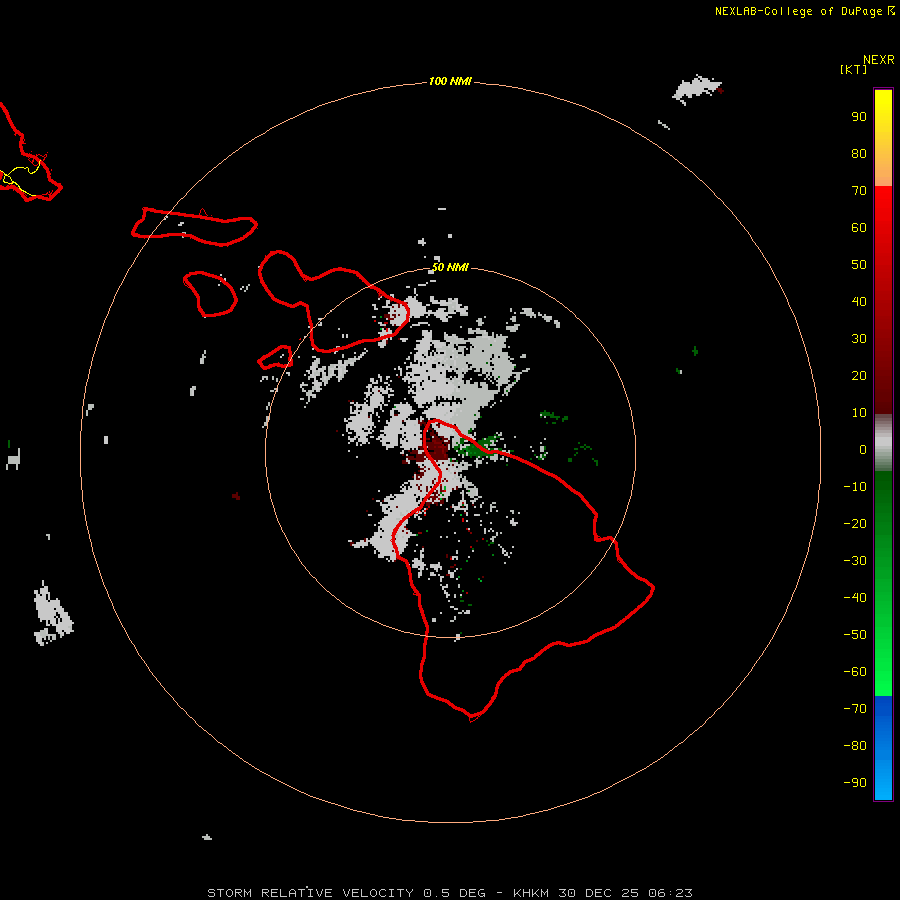Click the 80 value on the velocity scale
The image size is (900, 900).
tap(859, 153)
